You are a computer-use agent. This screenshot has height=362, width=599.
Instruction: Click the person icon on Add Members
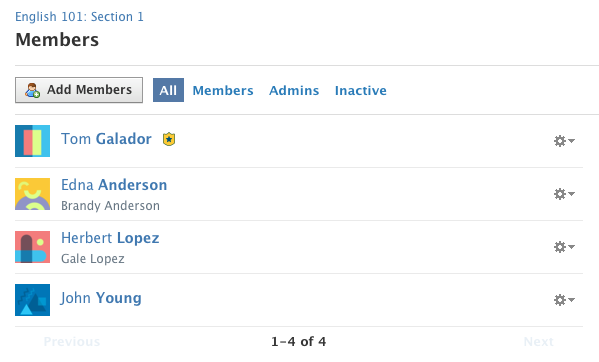[32, 90]
